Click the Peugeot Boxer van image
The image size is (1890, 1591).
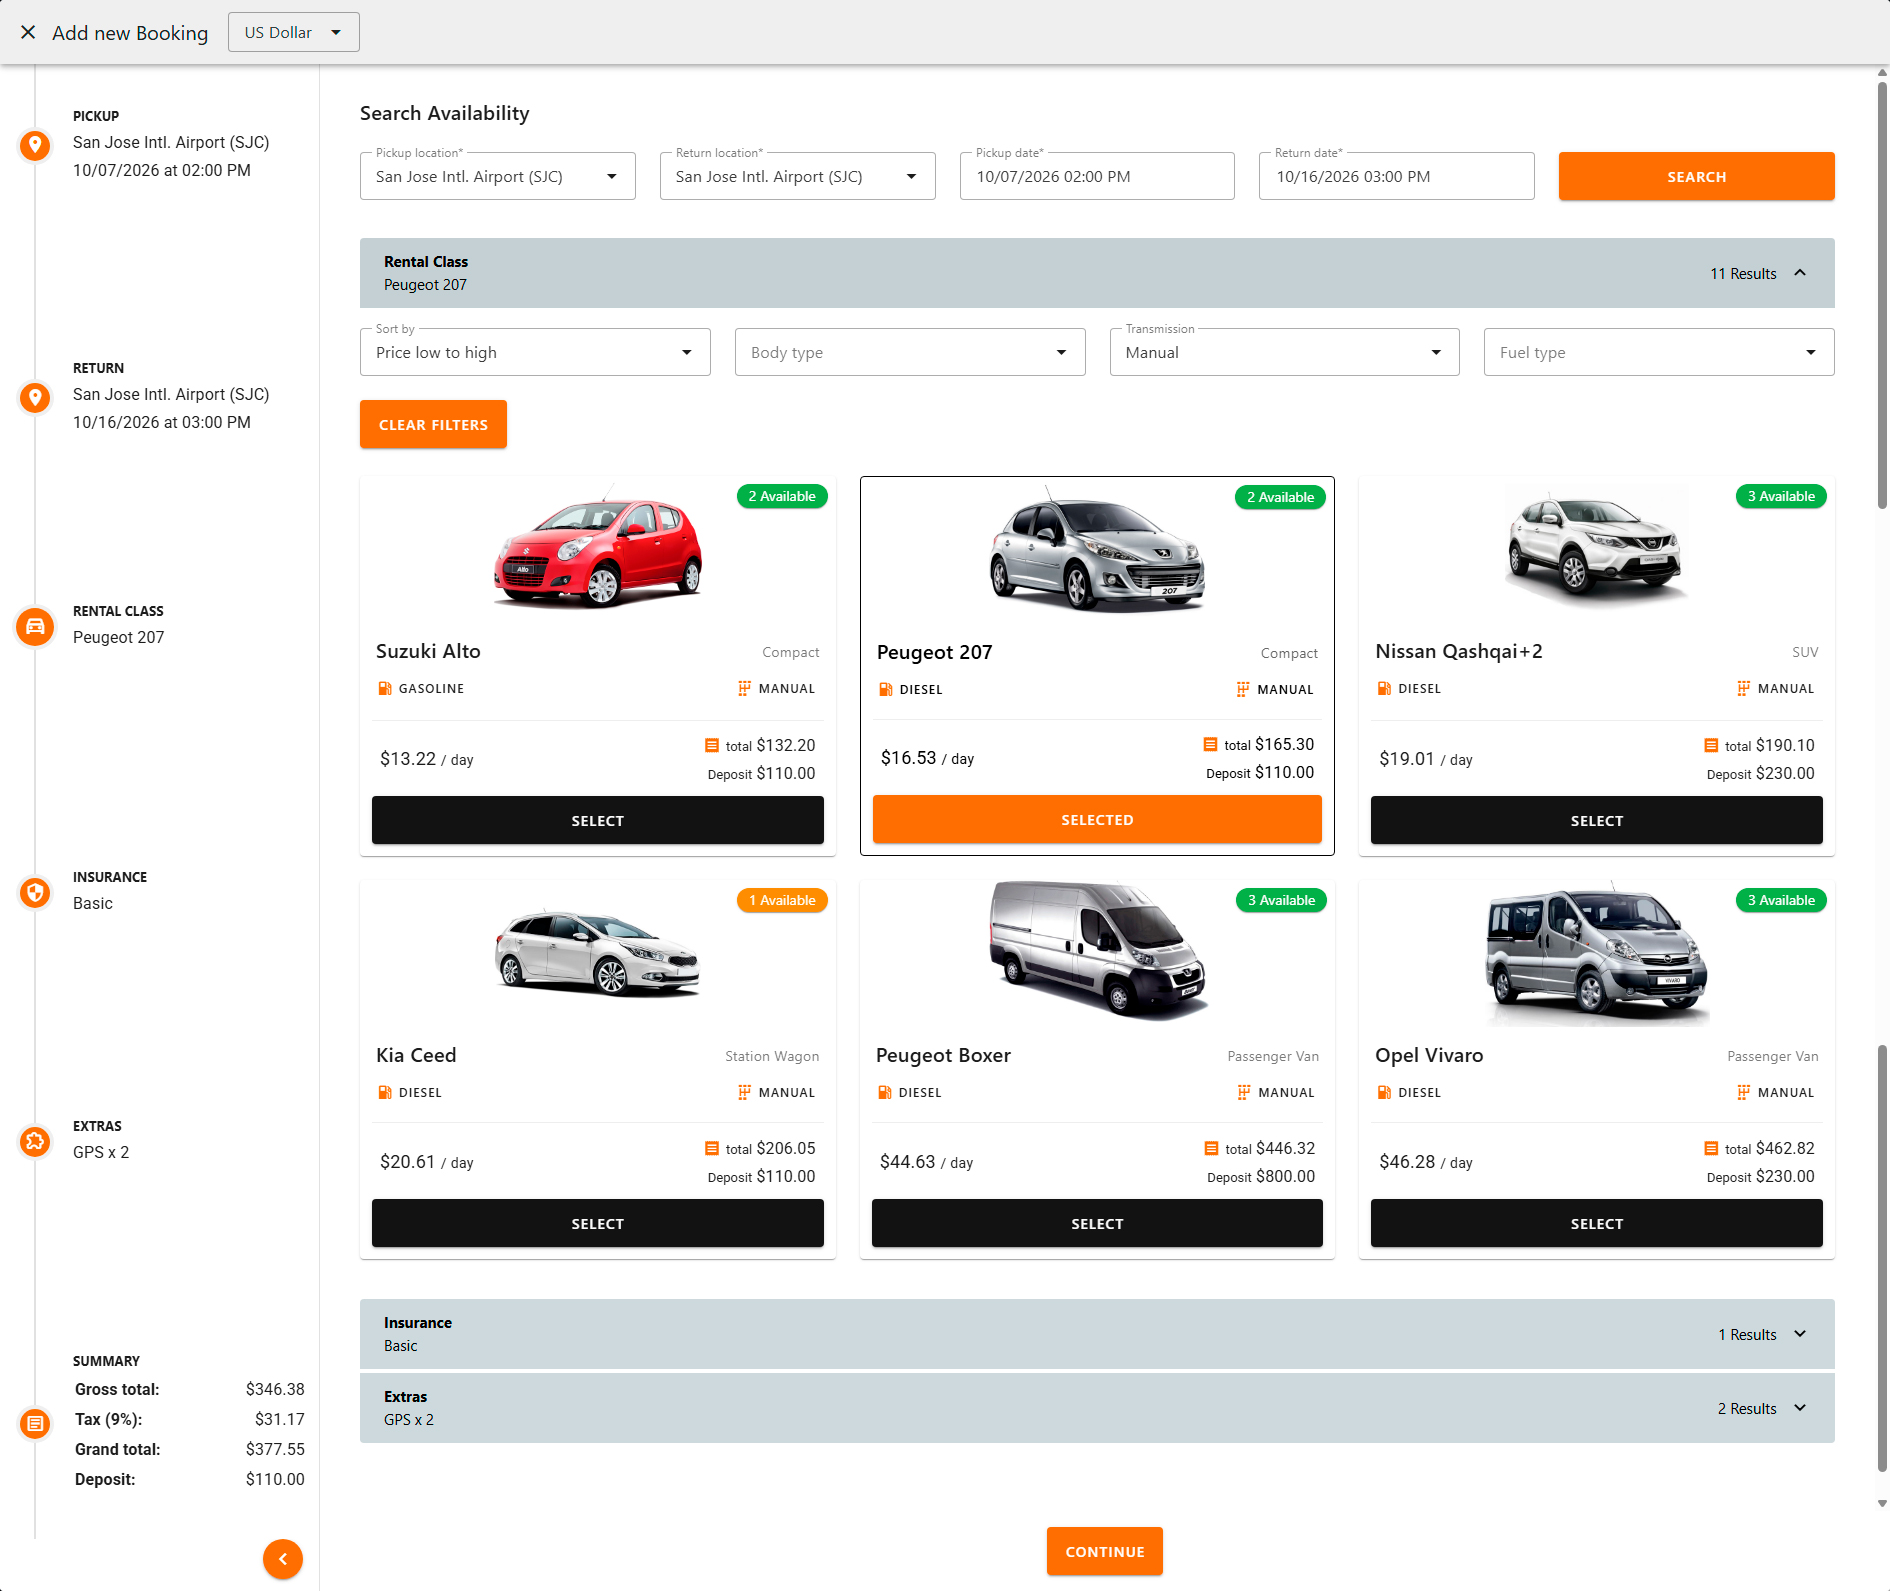click(1097, 950)
